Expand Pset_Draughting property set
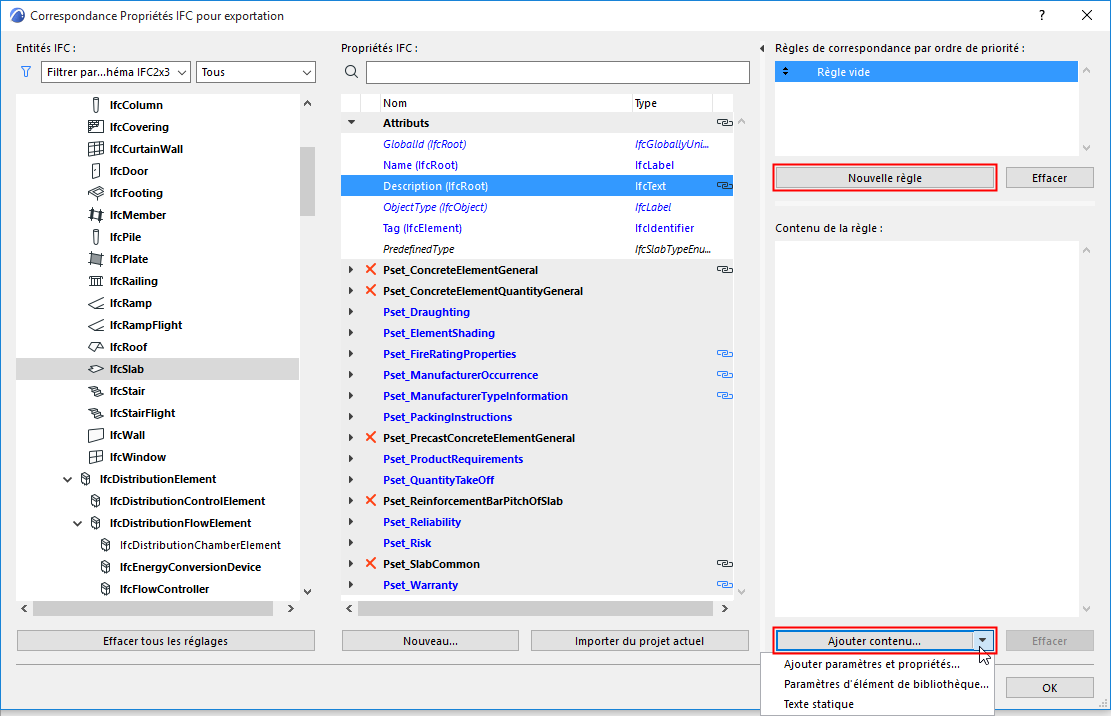 [x=351, y=312]
